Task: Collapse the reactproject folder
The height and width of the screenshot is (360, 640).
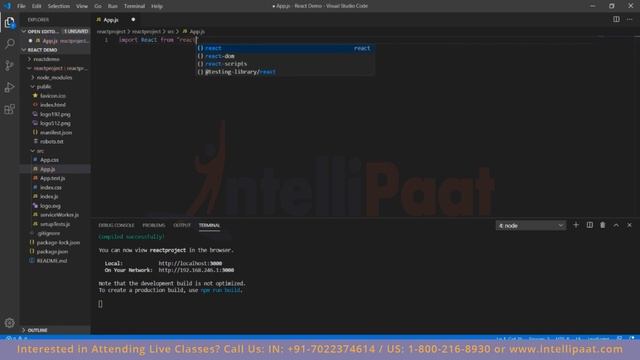Action: (x=55, y=68)
